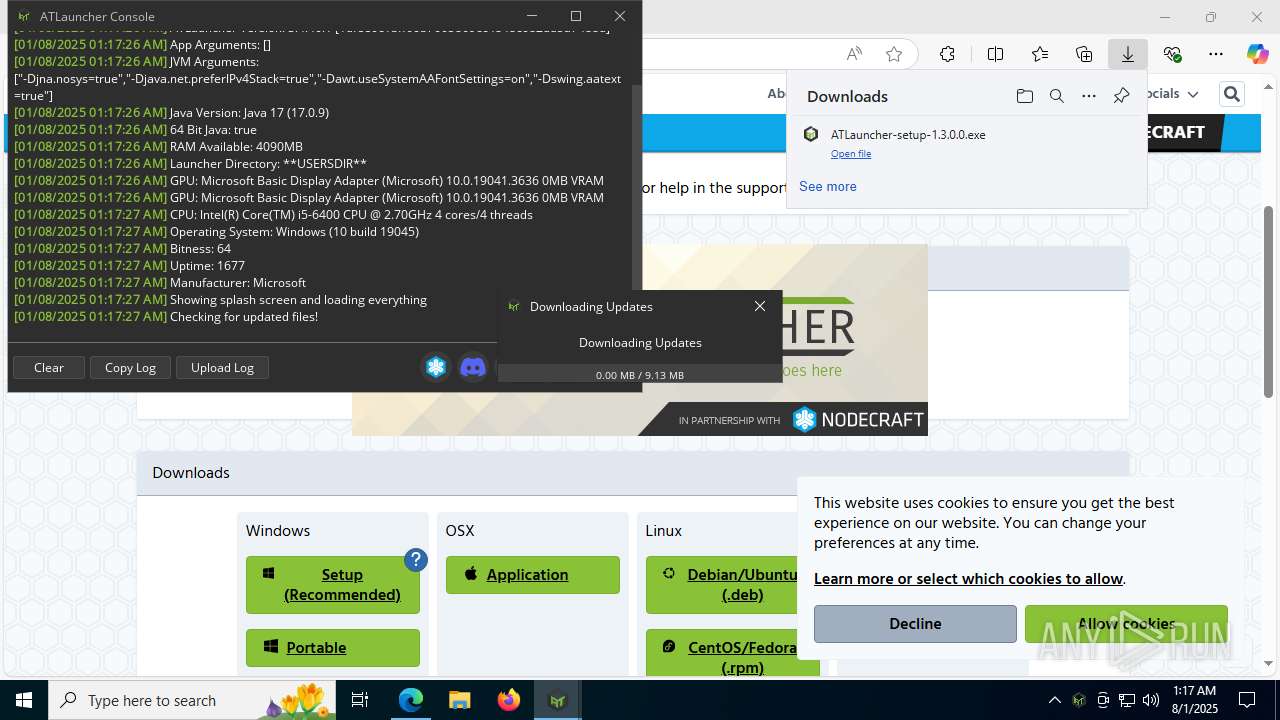Click the volume speaker tray icon
The image size is (1280, 720).
pos(1151,700)
